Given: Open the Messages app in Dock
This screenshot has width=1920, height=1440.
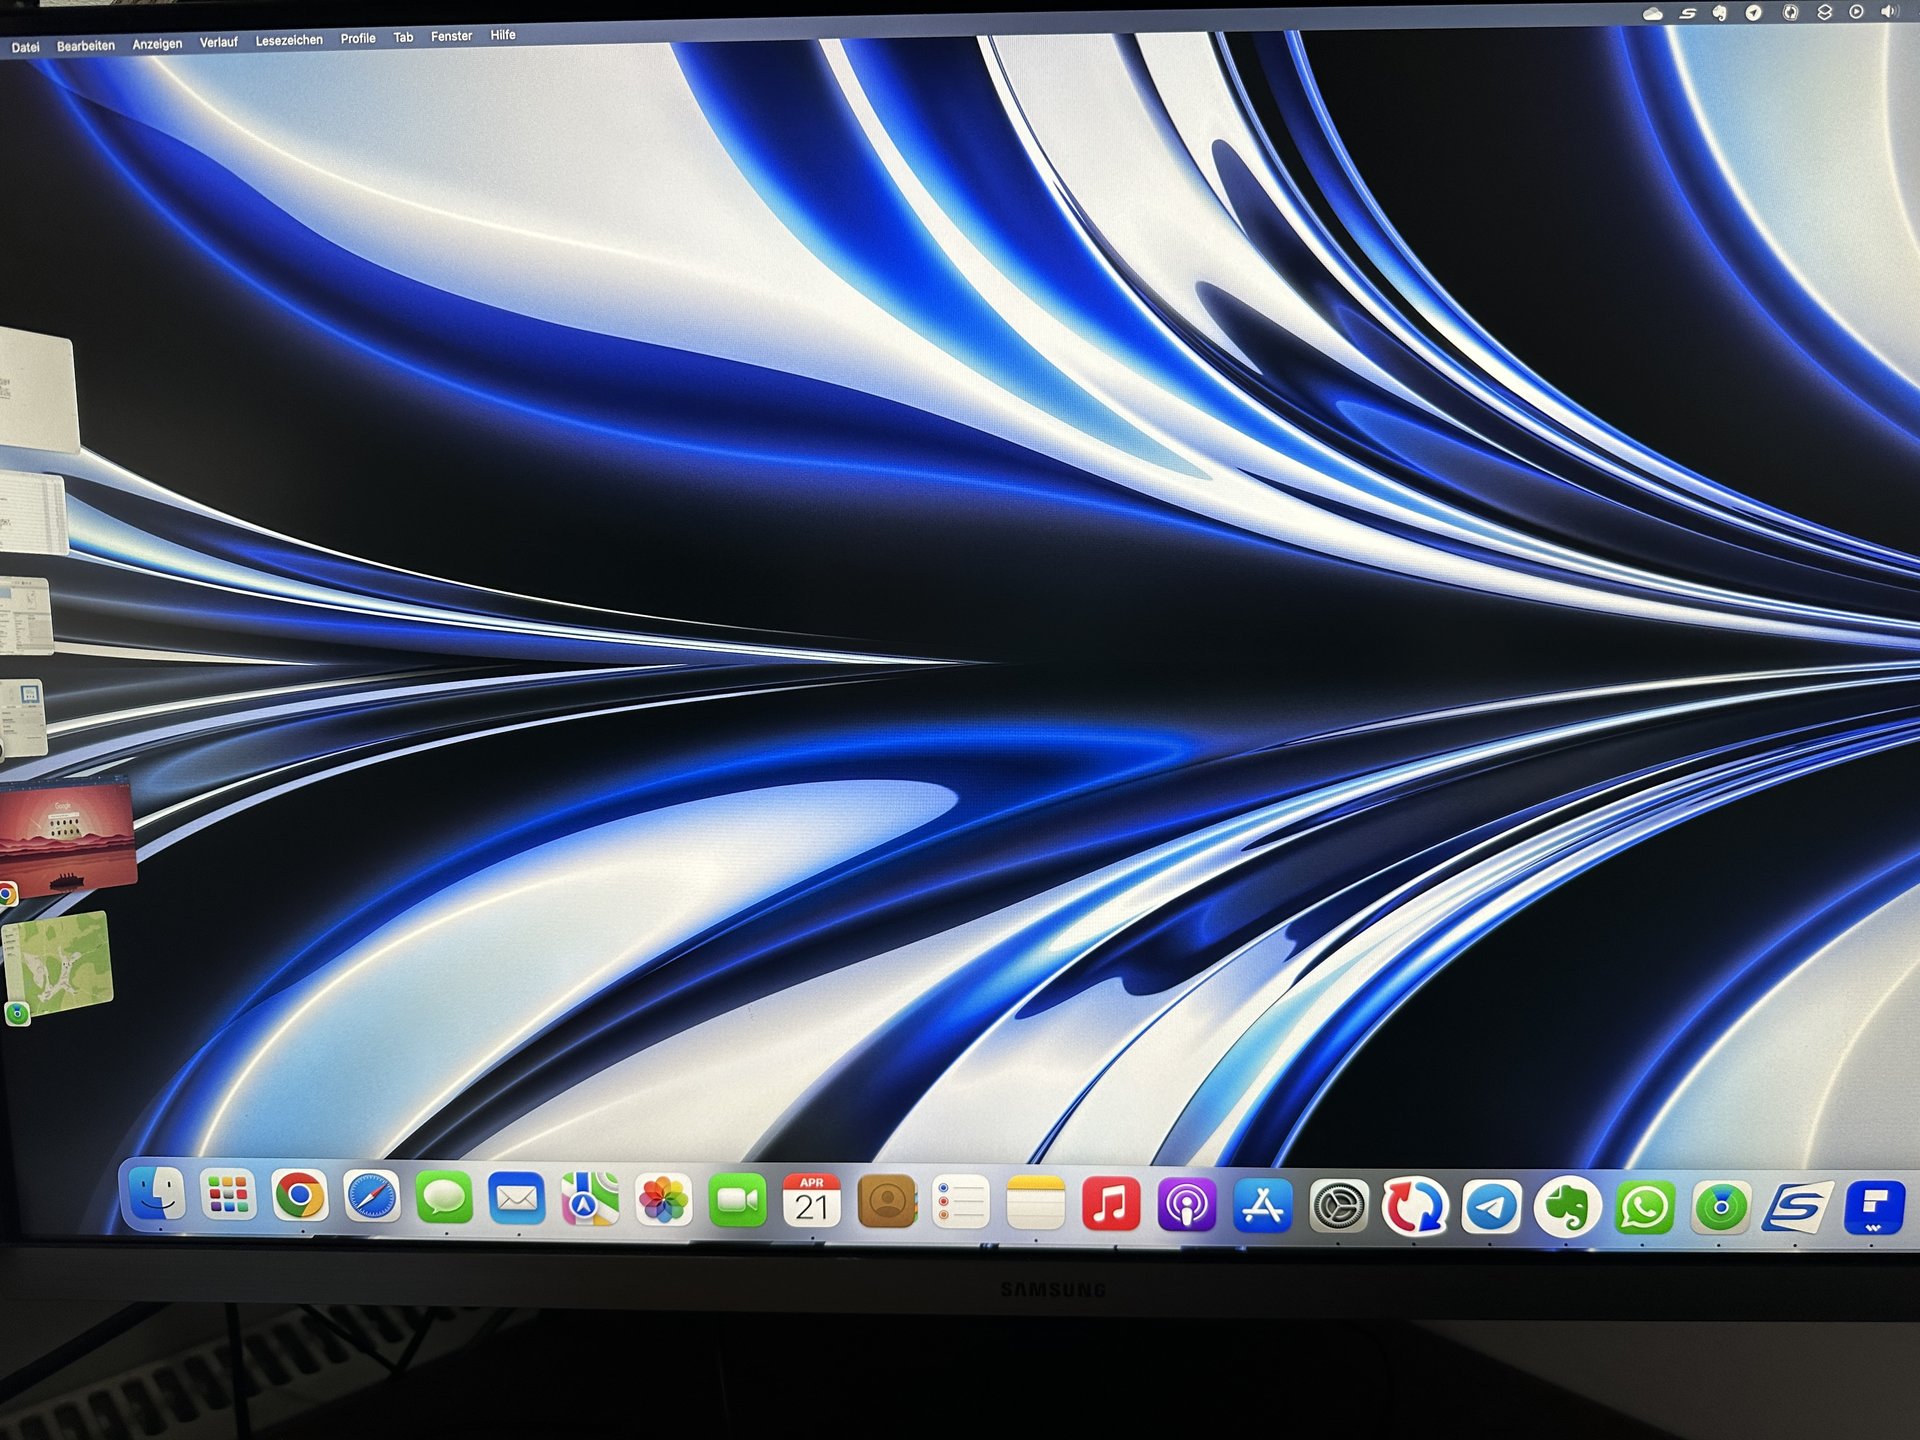Looking at the screenshot, I should point(444,1198).
